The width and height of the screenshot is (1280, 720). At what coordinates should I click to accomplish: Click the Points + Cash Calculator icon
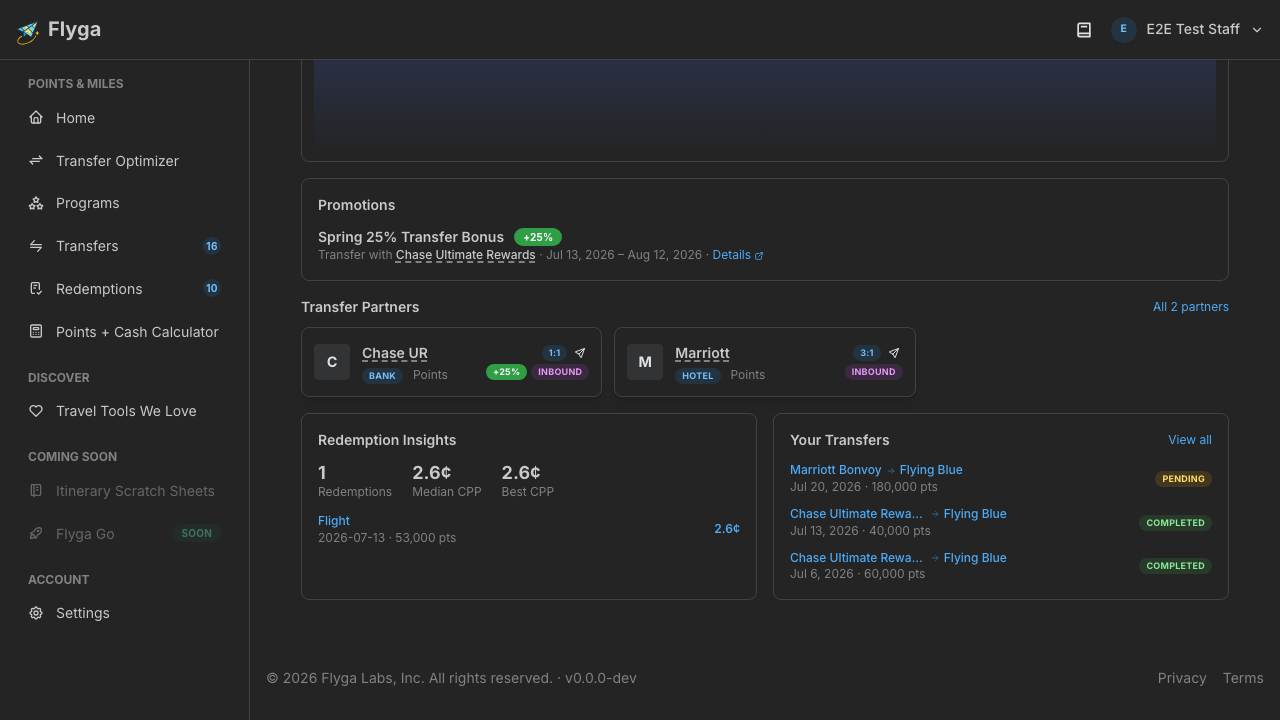pos(36,332)
